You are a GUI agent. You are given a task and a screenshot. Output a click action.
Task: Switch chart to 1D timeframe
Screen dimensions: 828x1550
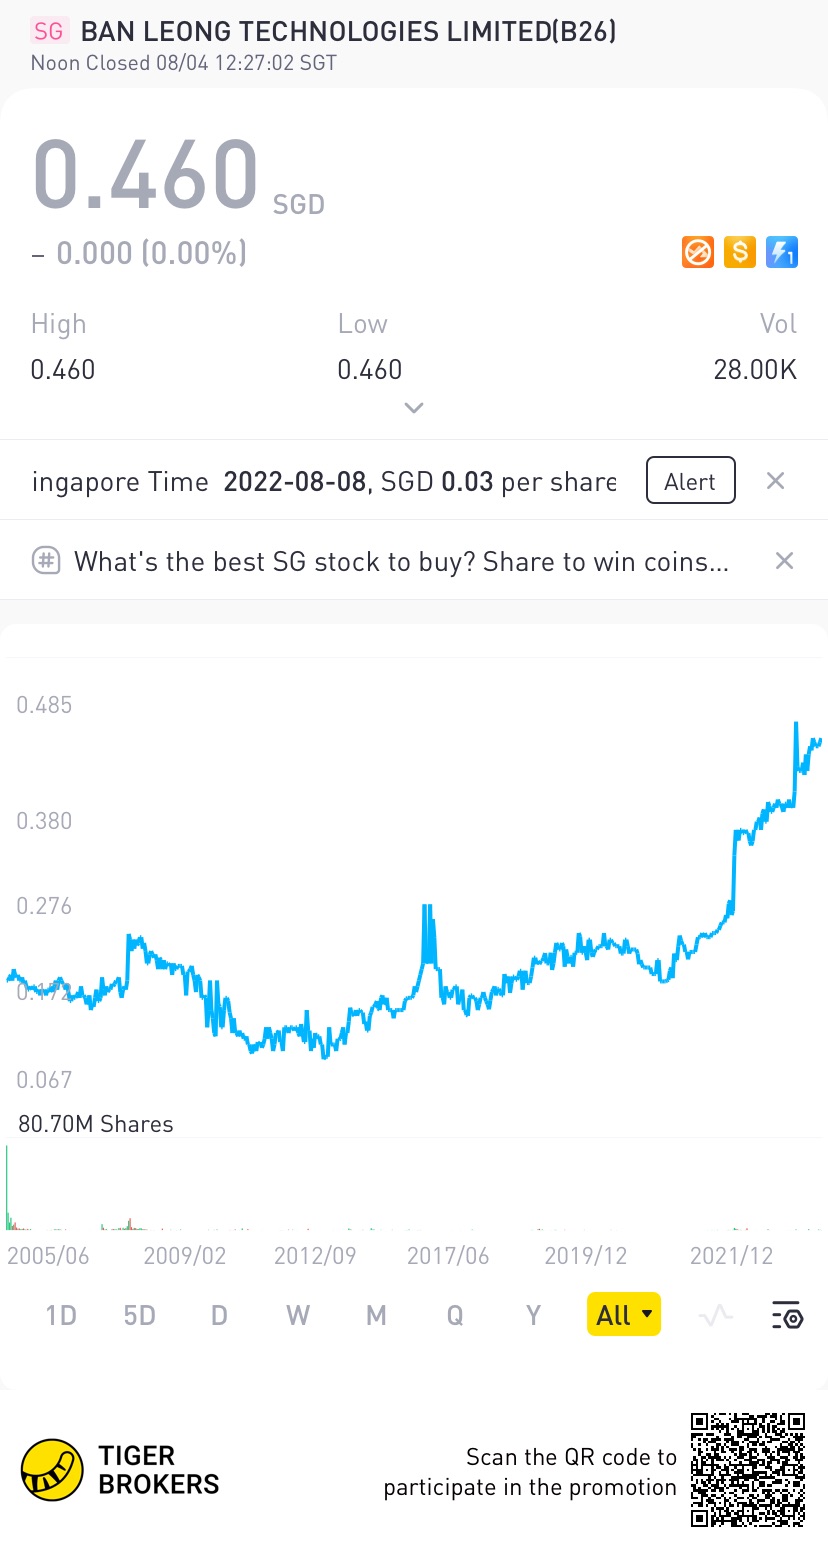coord(61,1315)
